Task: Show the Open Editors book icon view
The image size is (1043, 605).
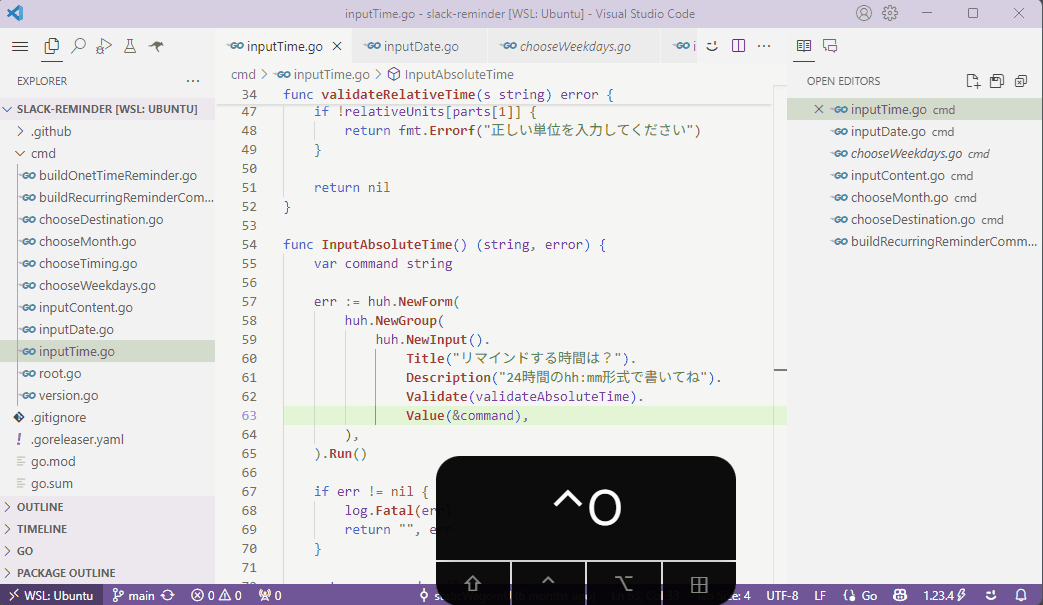Action: [804, 46]
